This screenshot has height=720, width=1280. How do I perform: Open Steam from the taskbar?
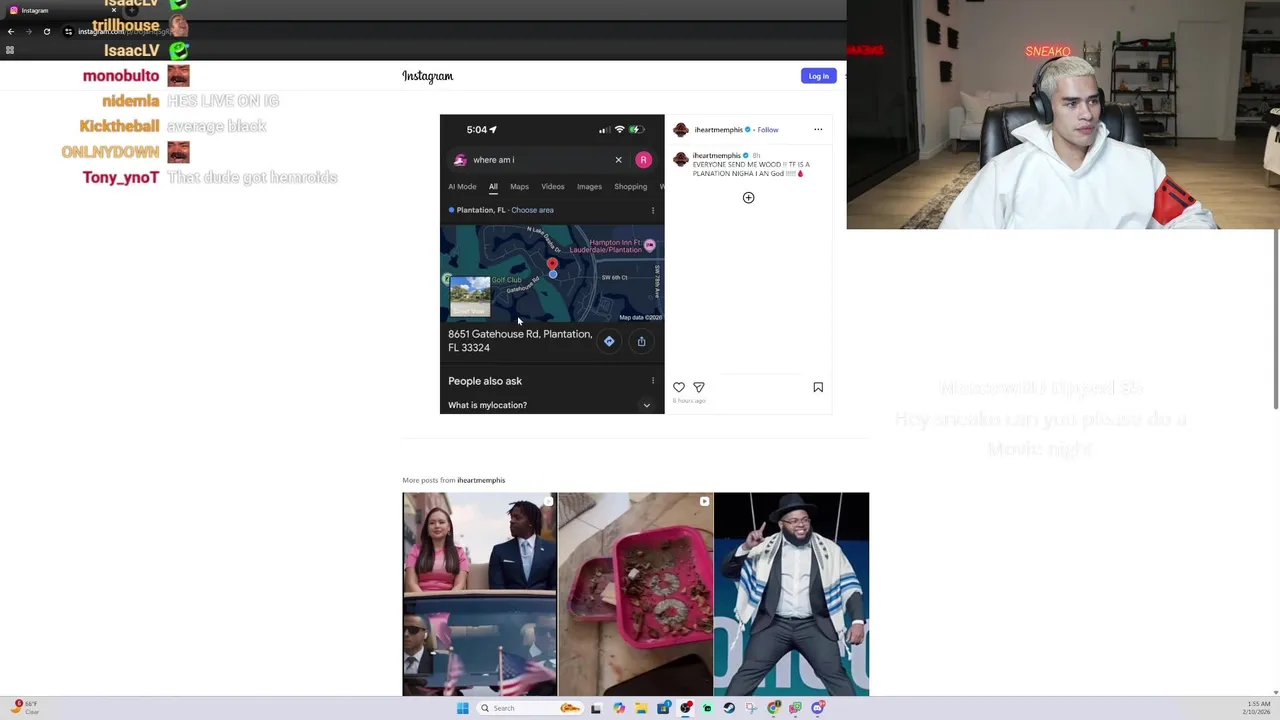click(729, 708)
